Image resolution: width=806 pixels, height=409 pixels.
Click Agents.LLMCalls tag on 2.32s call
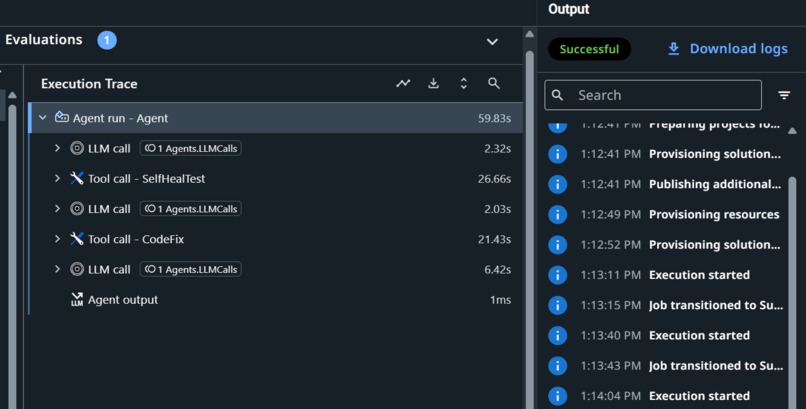(191, 148)
